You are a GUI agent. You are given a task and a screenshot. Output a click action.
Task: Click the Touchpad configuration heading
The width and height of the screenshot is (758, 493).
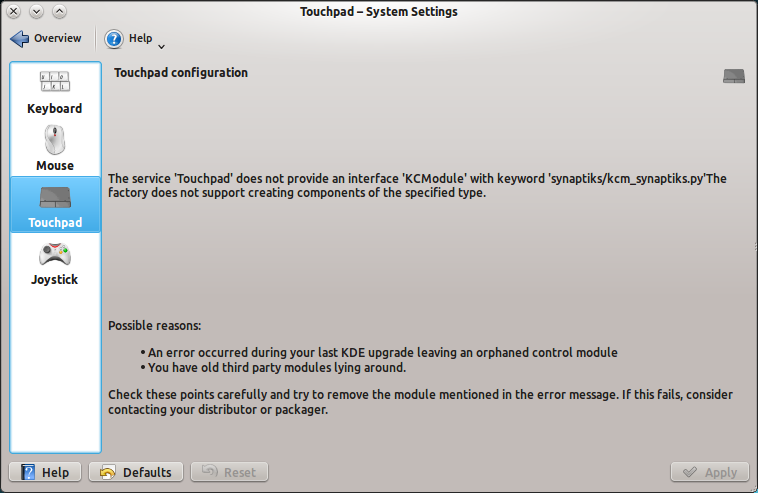181,73
